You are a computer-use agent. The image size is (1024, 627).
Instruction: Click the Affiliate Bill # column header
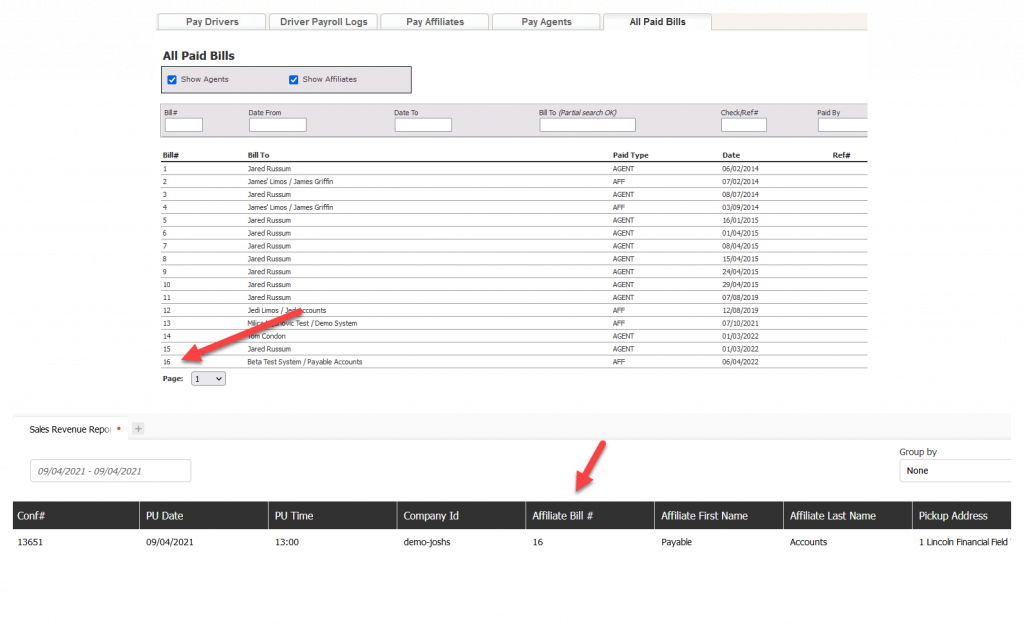[566, 516]
